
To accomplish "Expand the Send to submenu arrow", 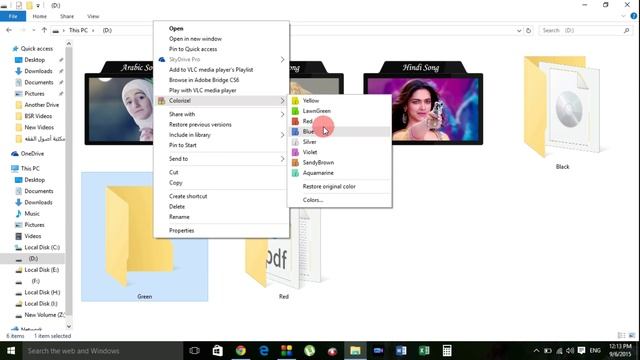I will pos(282,159).
